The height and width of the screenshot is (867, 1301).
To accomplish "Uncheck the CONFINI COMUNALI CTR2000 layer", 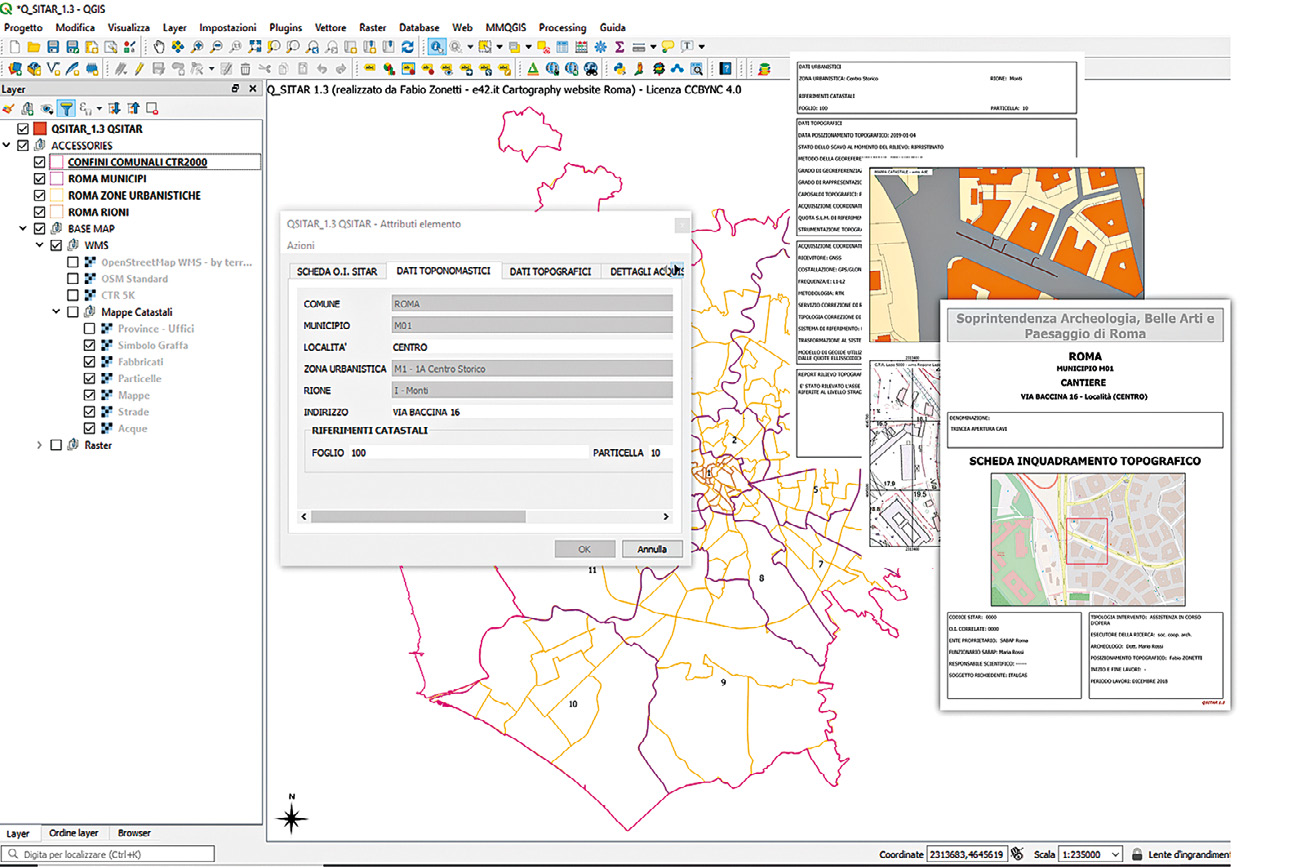I will (40, 162).
